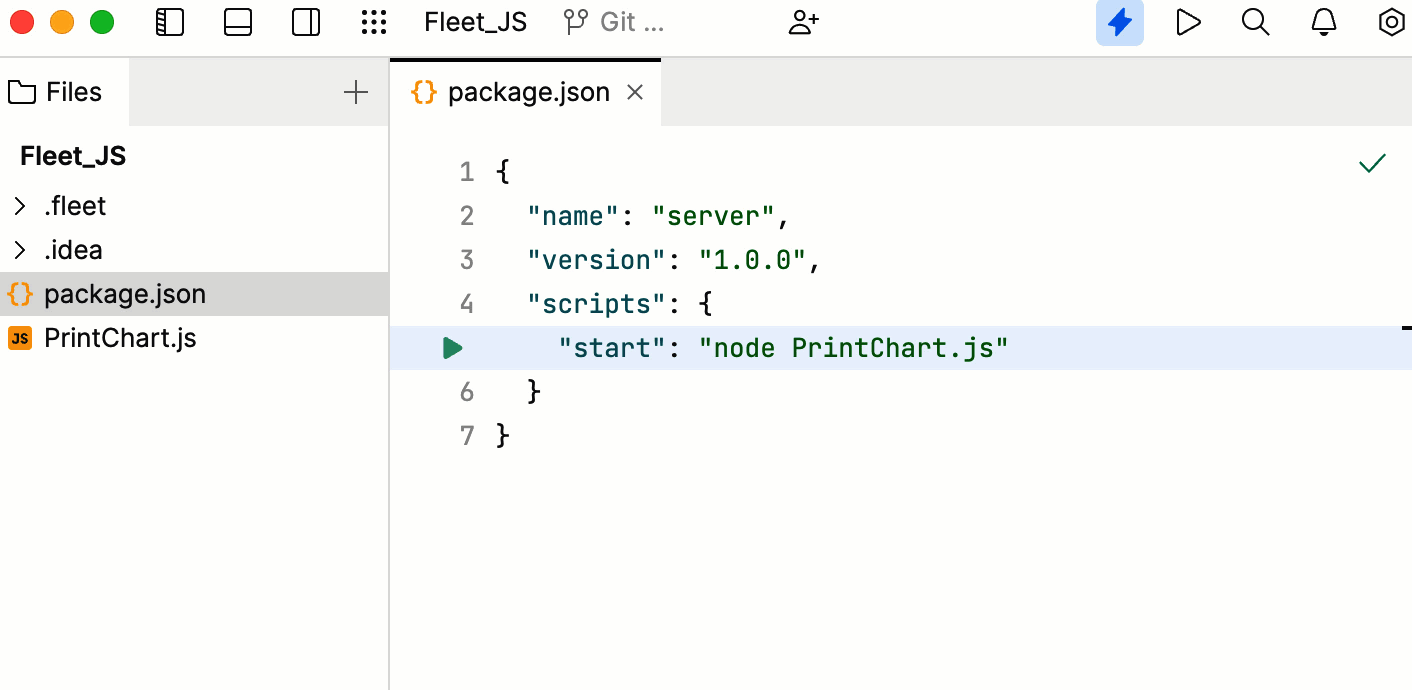Open the Notifications bell
This screenshot has height=690, width=1412.
click(1323, 22)
